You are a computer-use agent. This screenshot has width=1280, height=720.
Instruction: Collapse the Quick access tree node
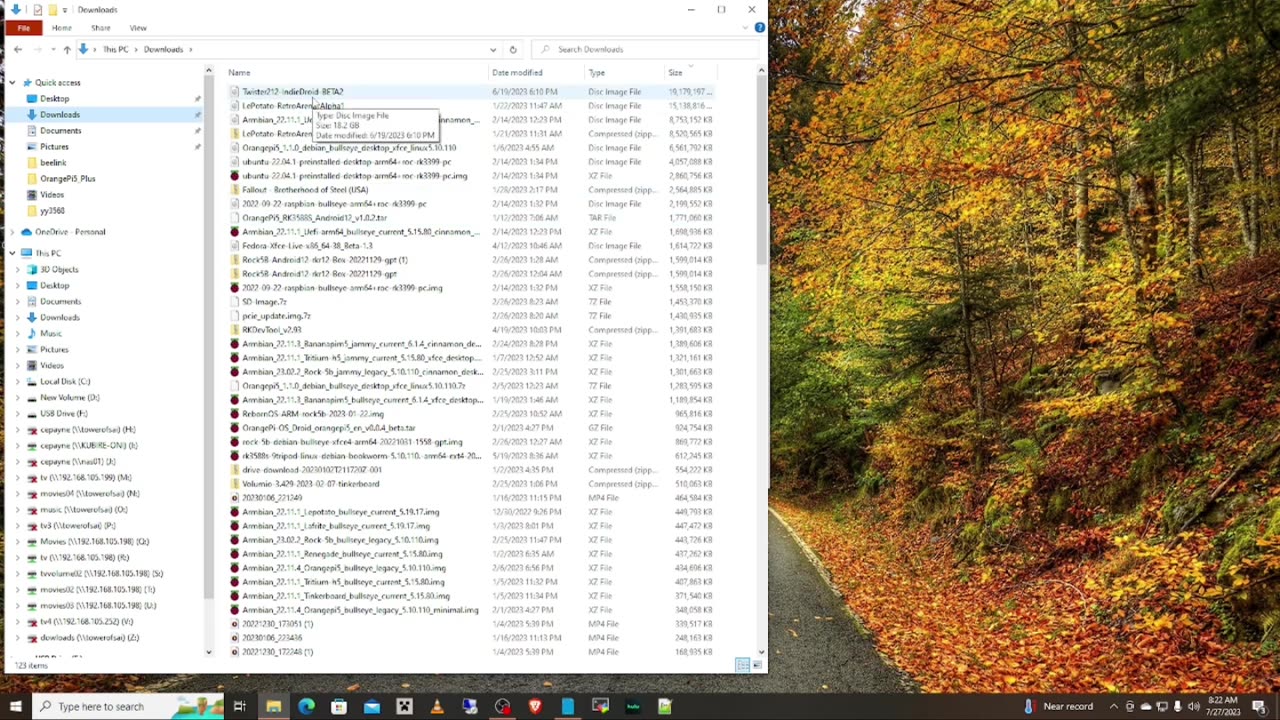point(13,82)
